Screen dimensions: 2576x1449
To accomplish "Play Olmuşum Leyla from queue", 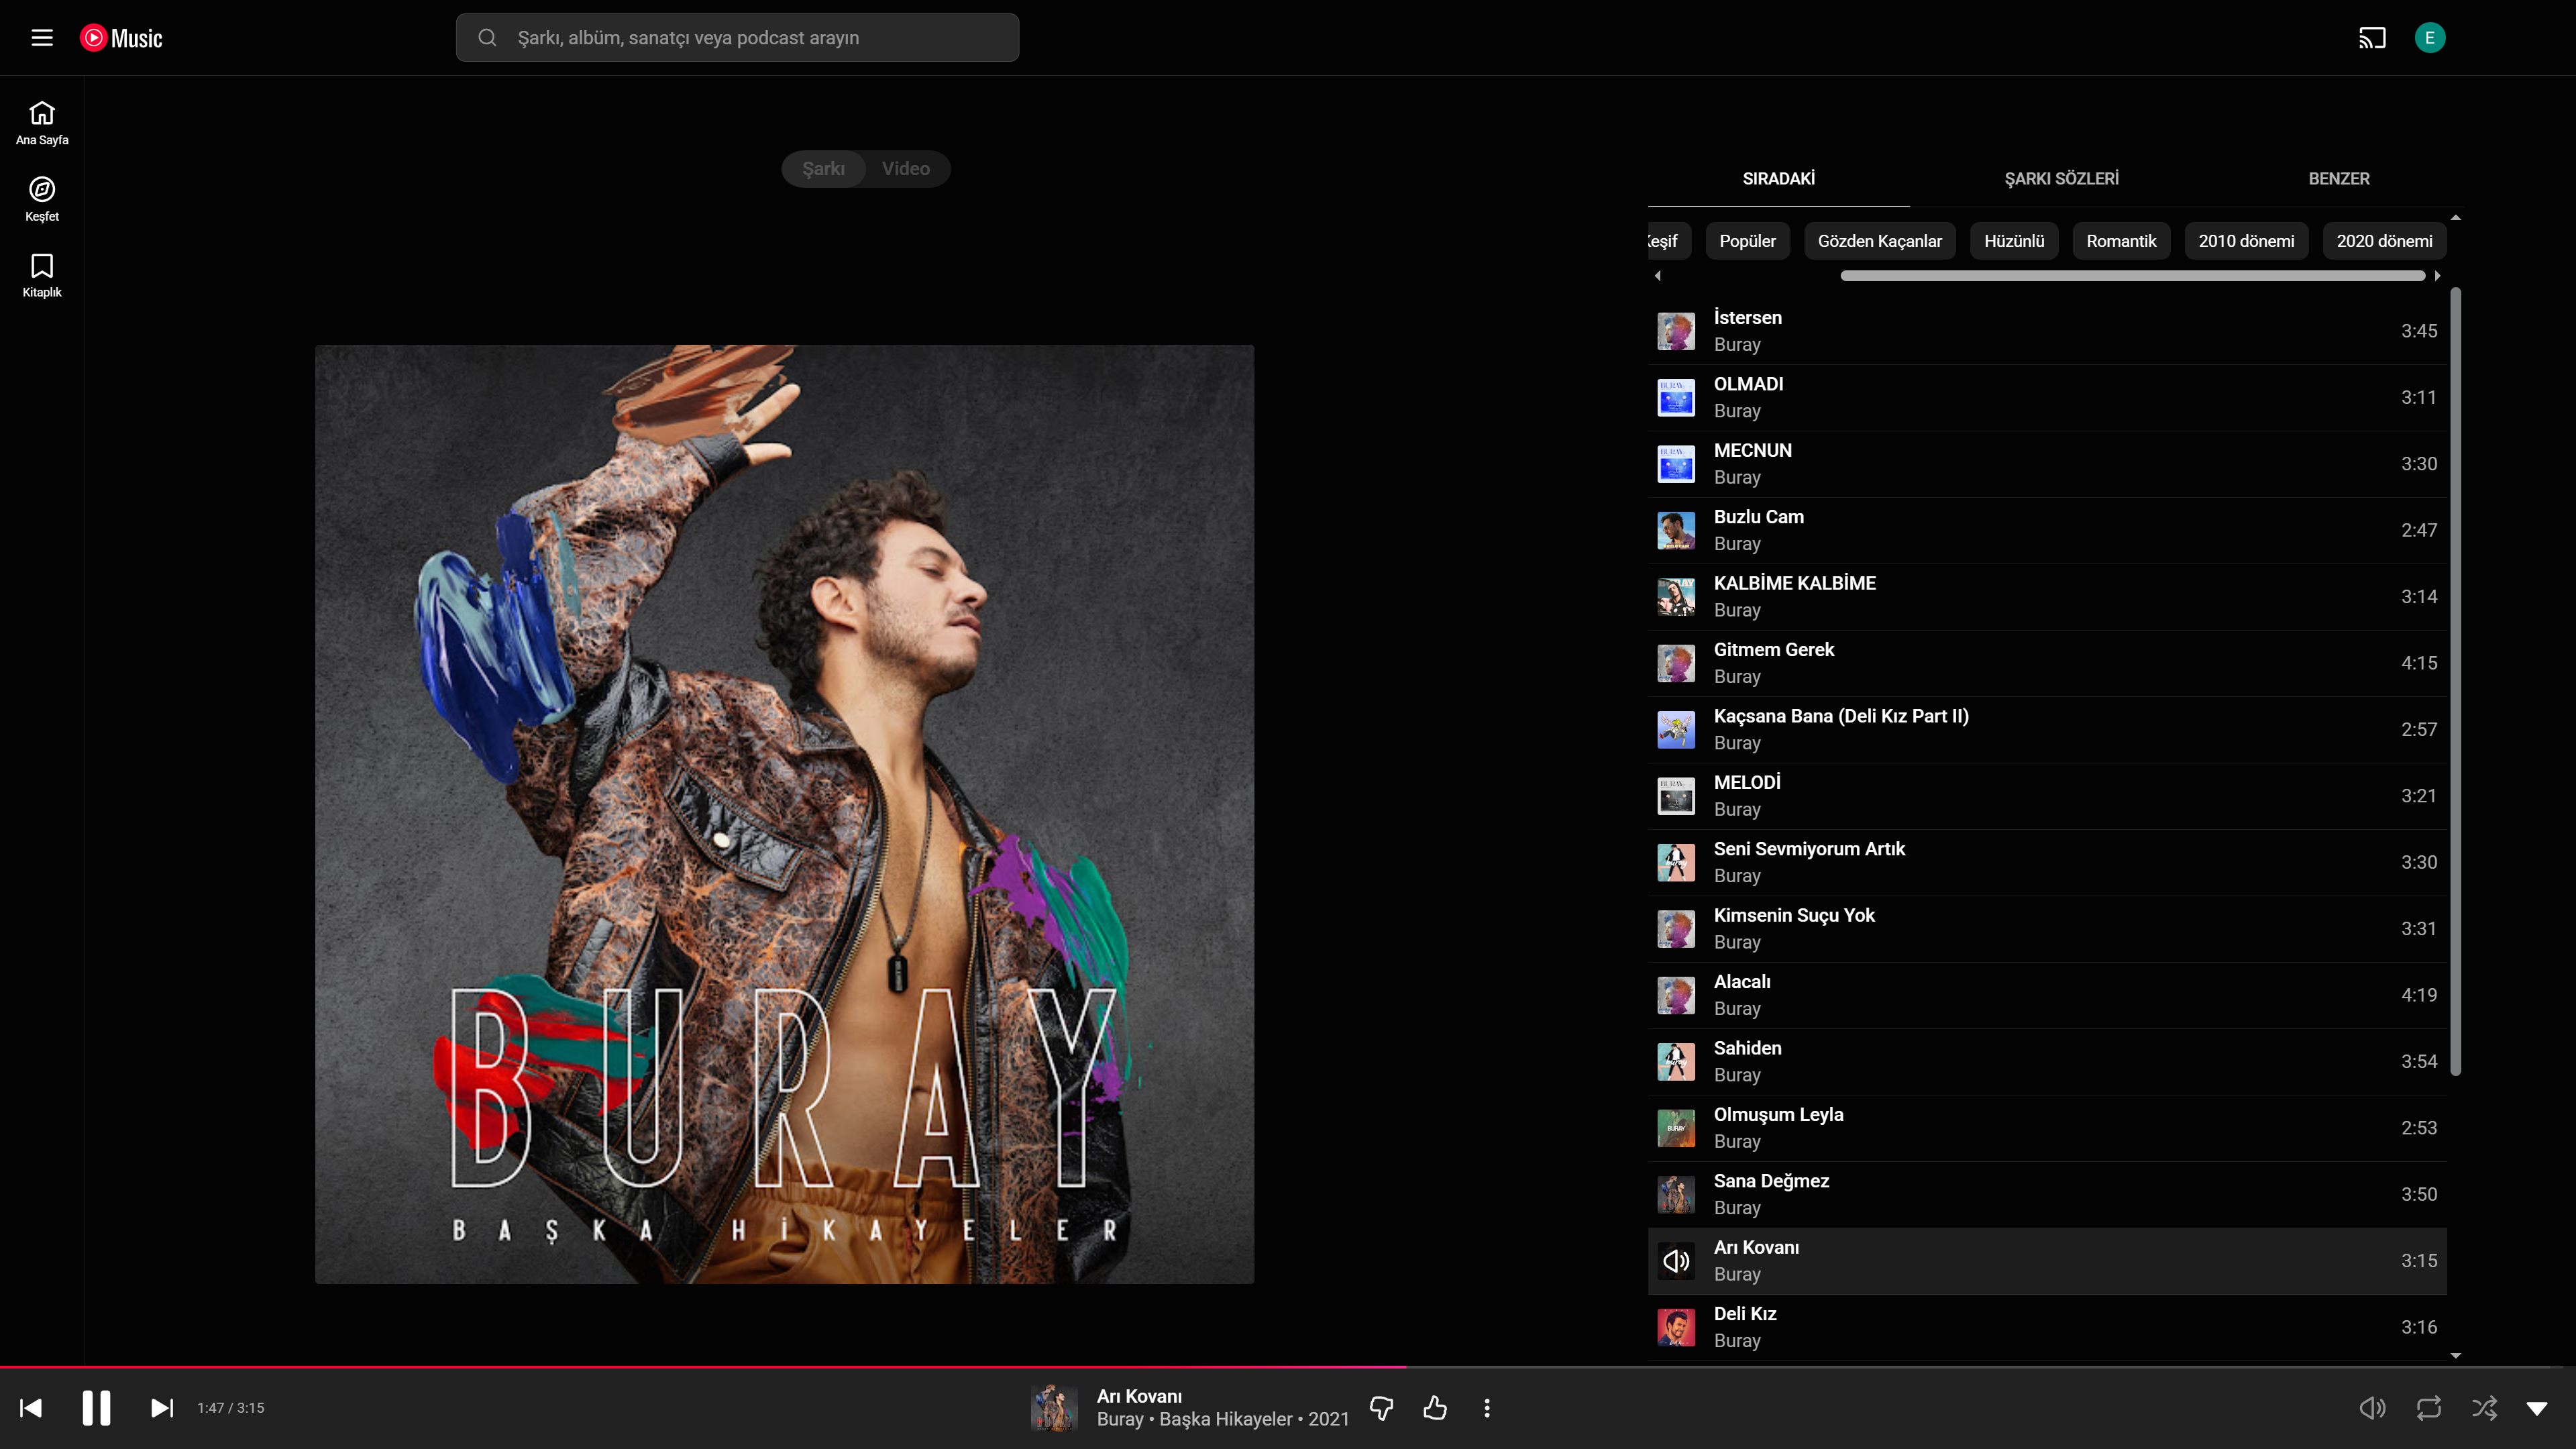I will [x=2047, y=1128].
